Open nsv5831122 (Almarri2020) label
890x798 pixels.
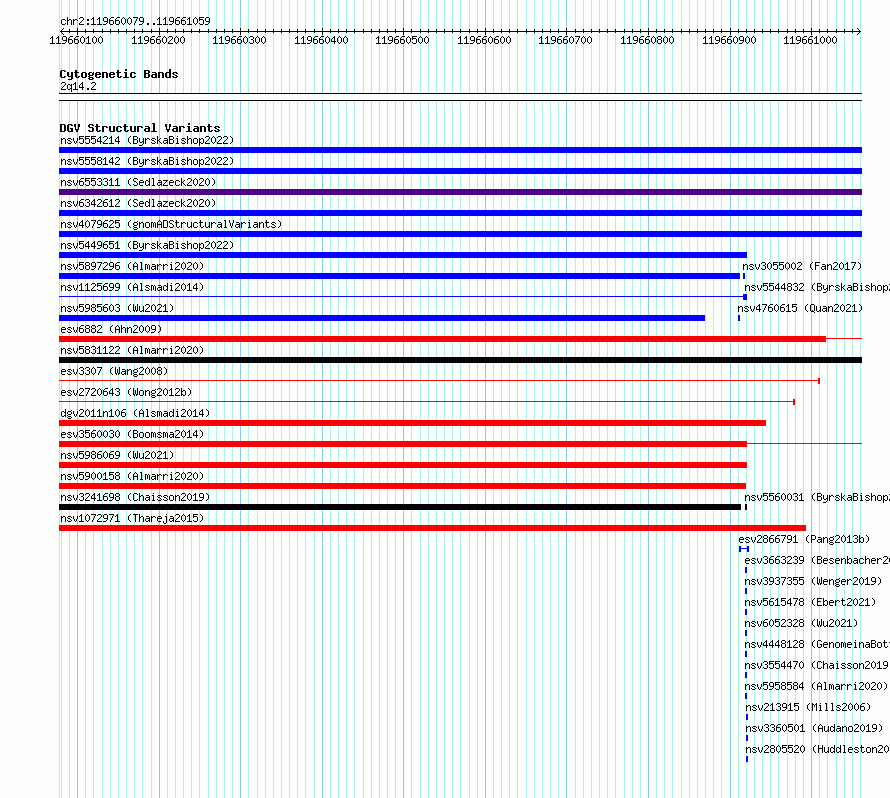pyautogui.click(x=132, y=350)
